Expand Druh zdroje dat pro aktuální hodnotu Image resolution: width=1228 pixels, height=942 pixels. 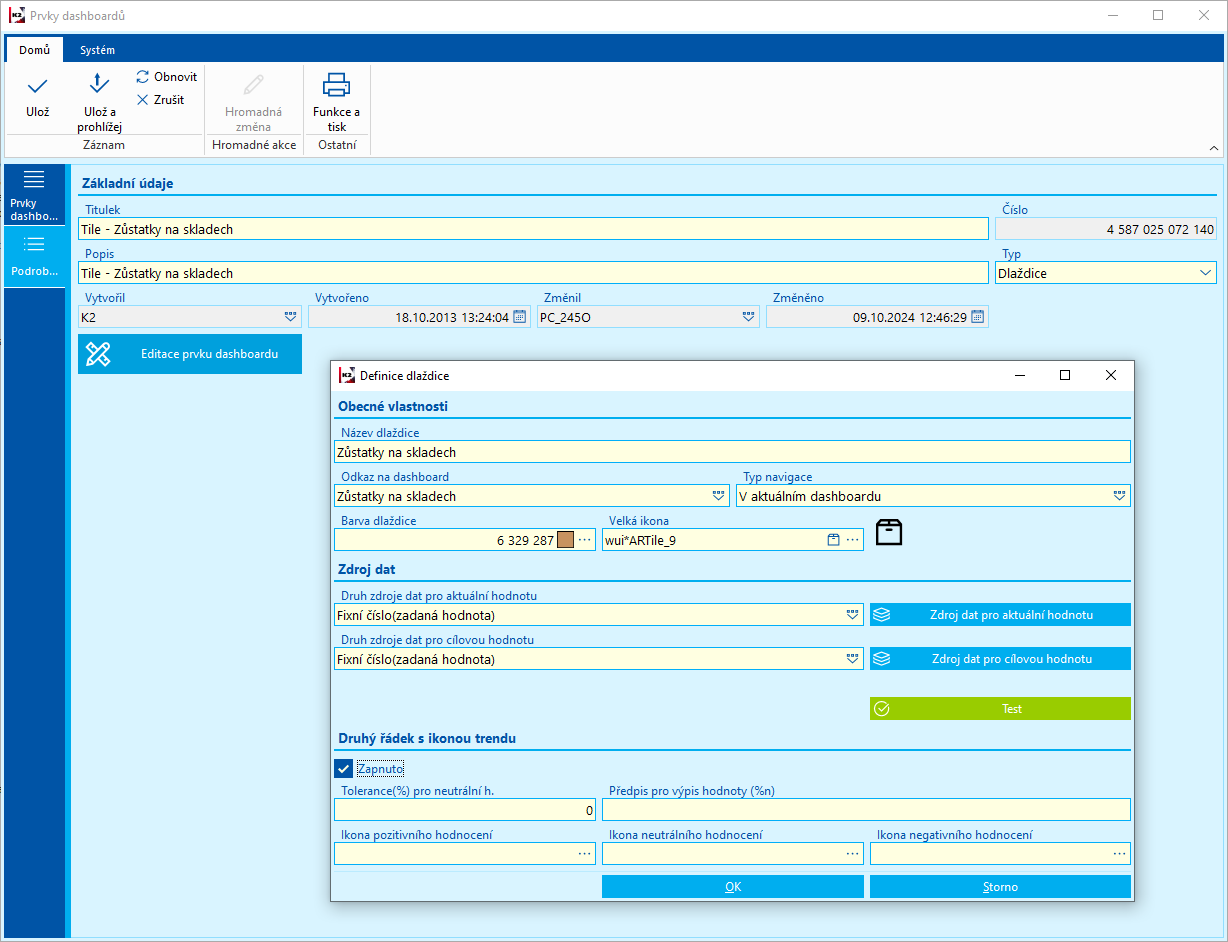(851, 615)
